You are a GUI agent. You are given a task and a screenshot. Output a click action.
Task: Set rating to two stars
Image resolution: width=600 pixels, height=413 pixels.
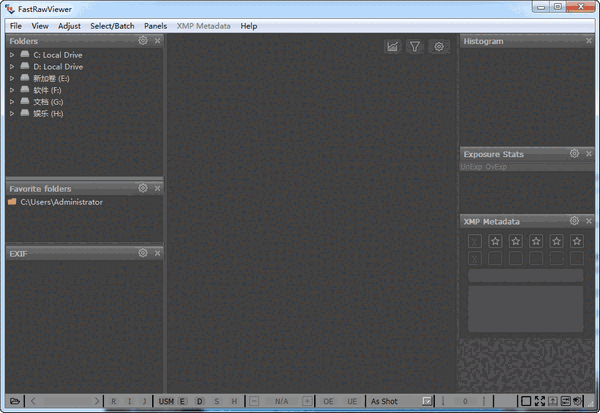[515, 241]
